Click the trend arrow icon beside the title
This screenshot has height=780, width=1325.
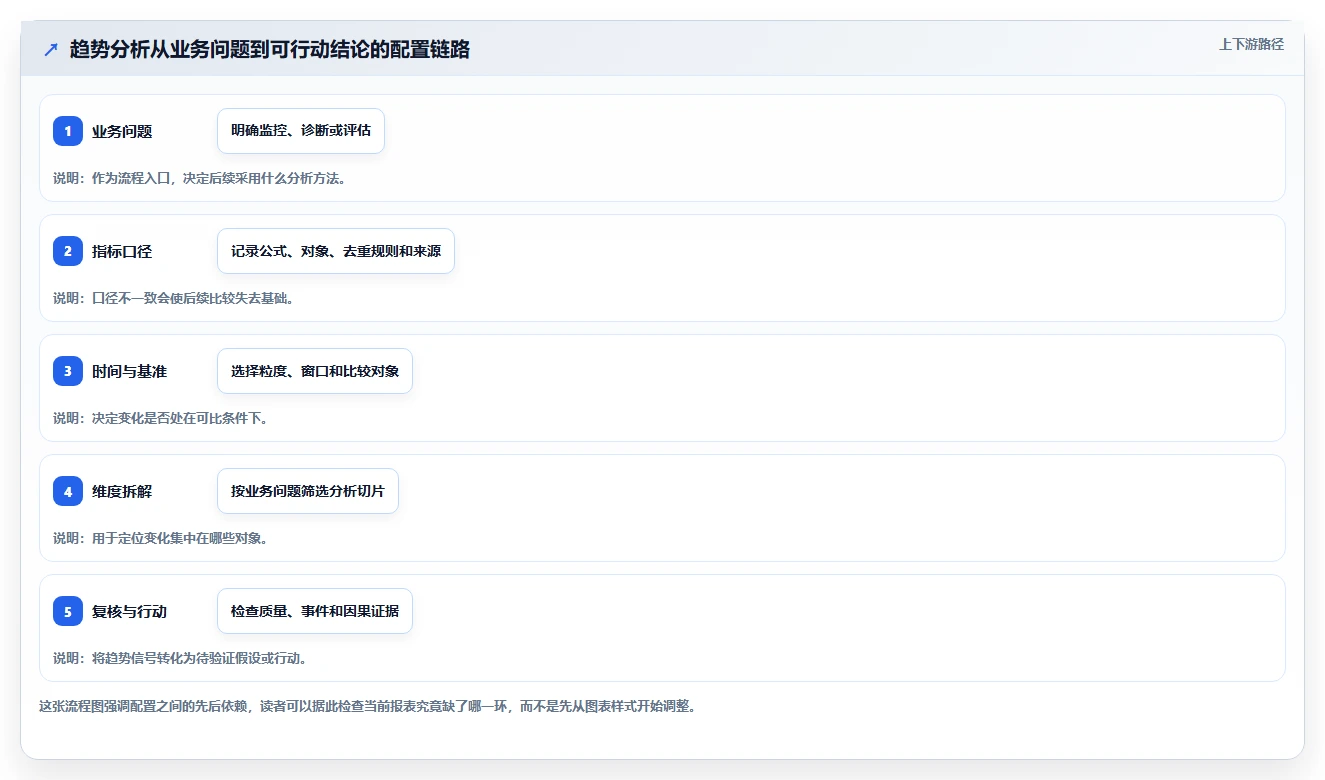[x=51, y=50]
